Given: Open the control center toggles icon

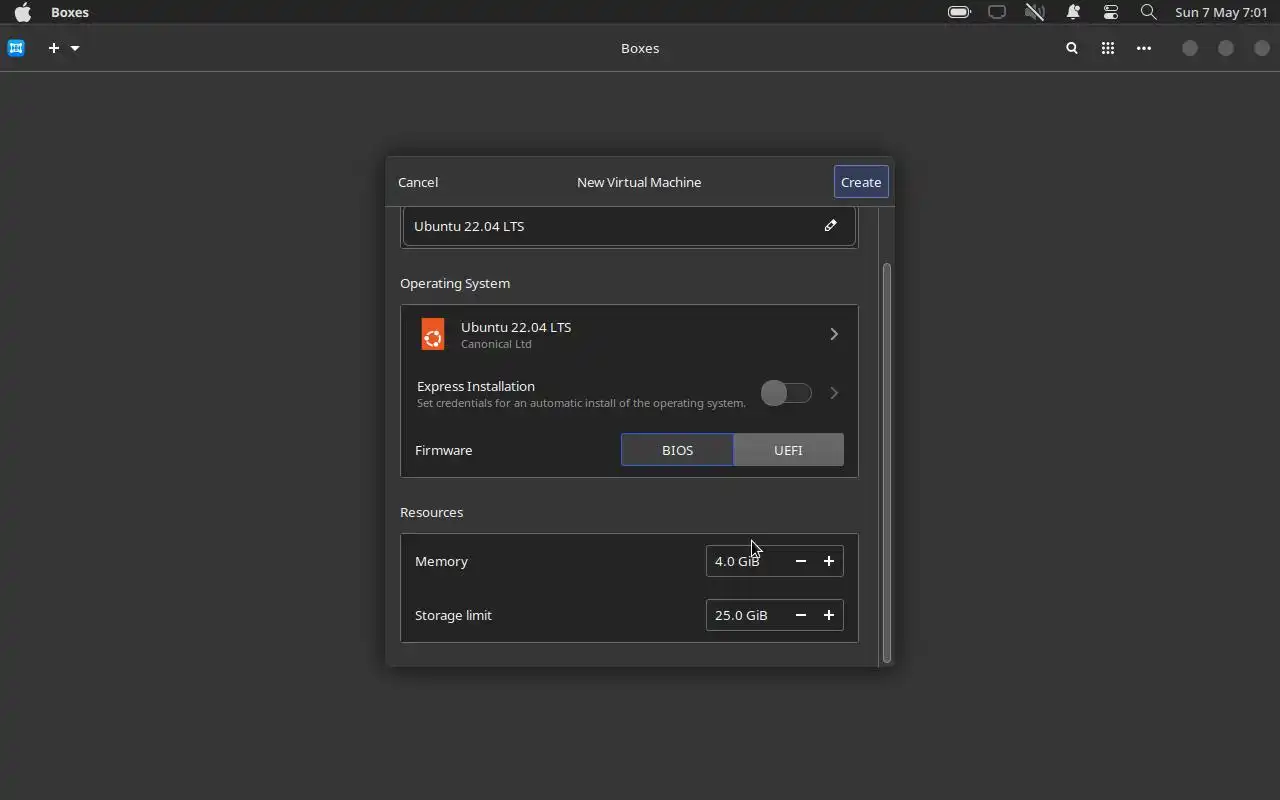Looking at the screenshot, I should tap(1111, 12).
